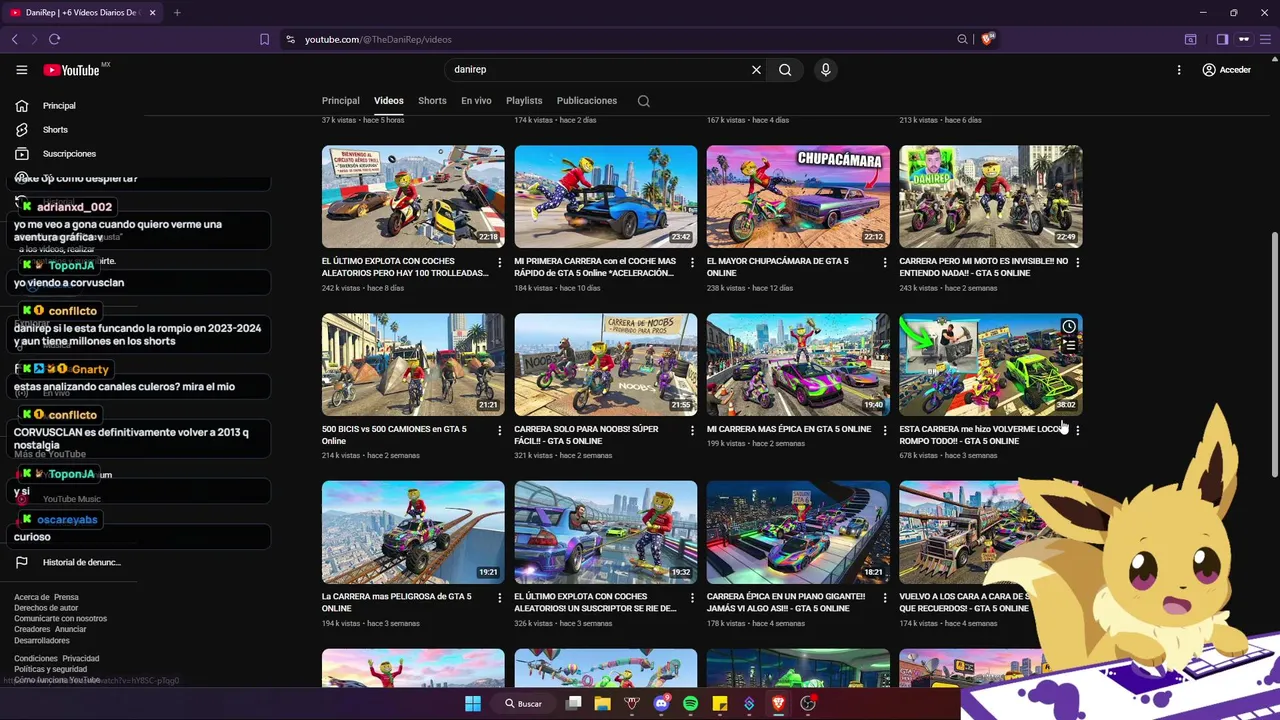Go back with the browser back arrow
The height and width of the screenshot is (720, 1280).
(x=15, y=39)
